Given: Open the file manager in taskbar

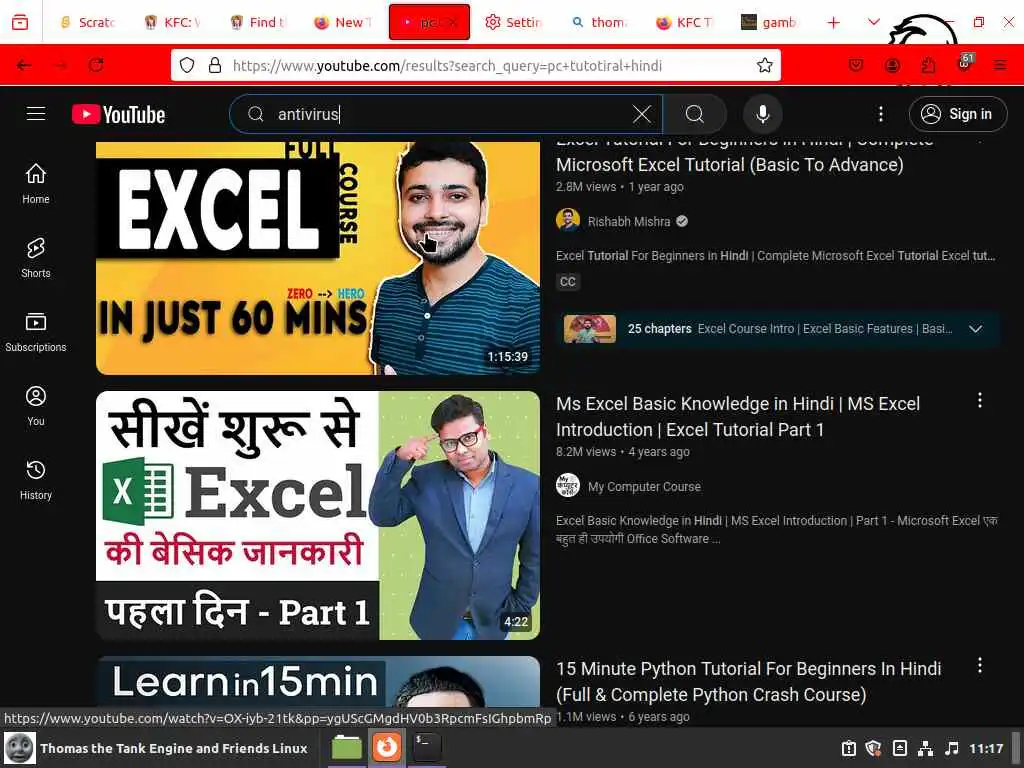Looking at the screenshot, I should 347,747.
